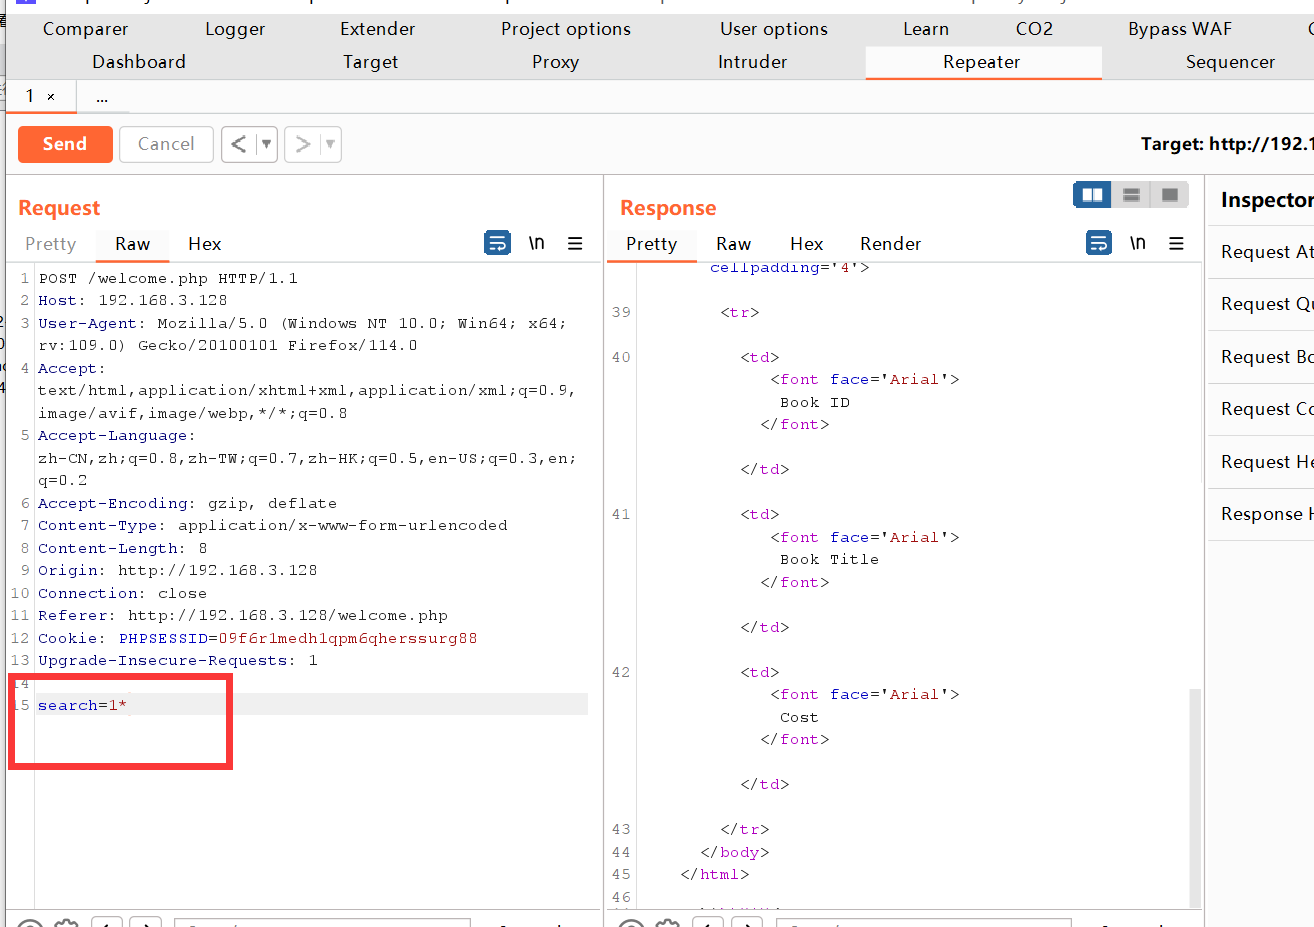The width and height of the screenshot is (1314, 927).
Task: Open the Comparer tab
Action: (85, 29)
